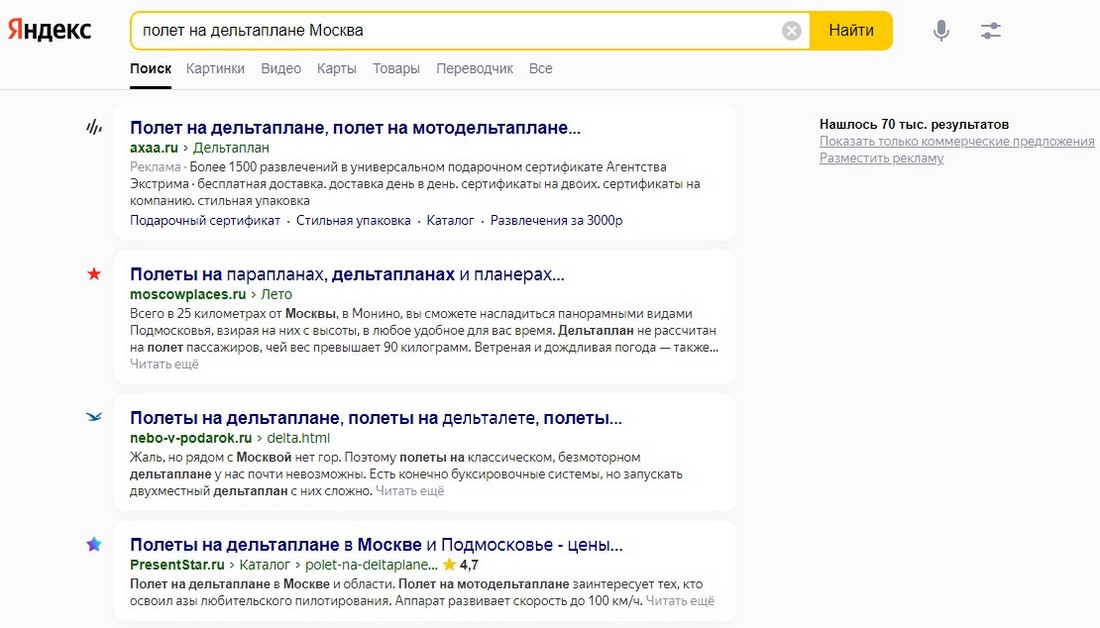The height and width of the screenshot is (628, 1100).
Task: Click the Разместить рекламу link
Action: [882, 159]
